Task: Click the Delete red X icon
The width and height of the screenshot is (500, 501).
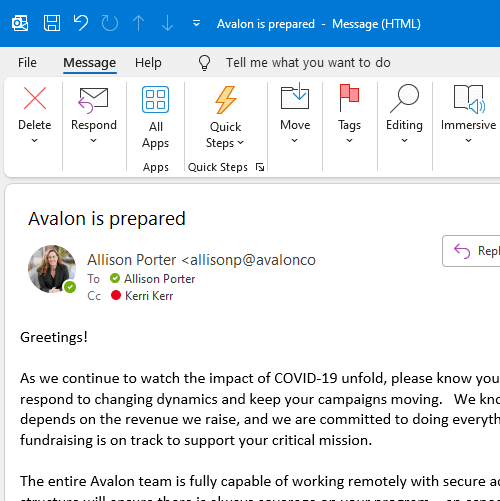Action: [35, 98]
